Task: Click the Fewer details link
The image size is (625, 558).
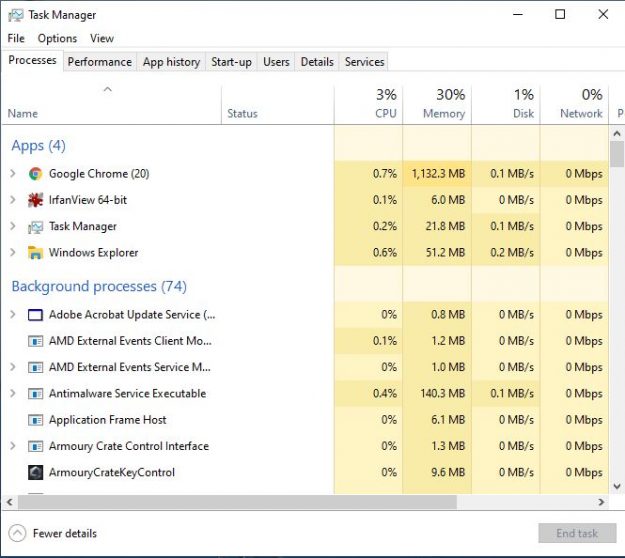Action: pyautogui.click(x=65, y=533)
